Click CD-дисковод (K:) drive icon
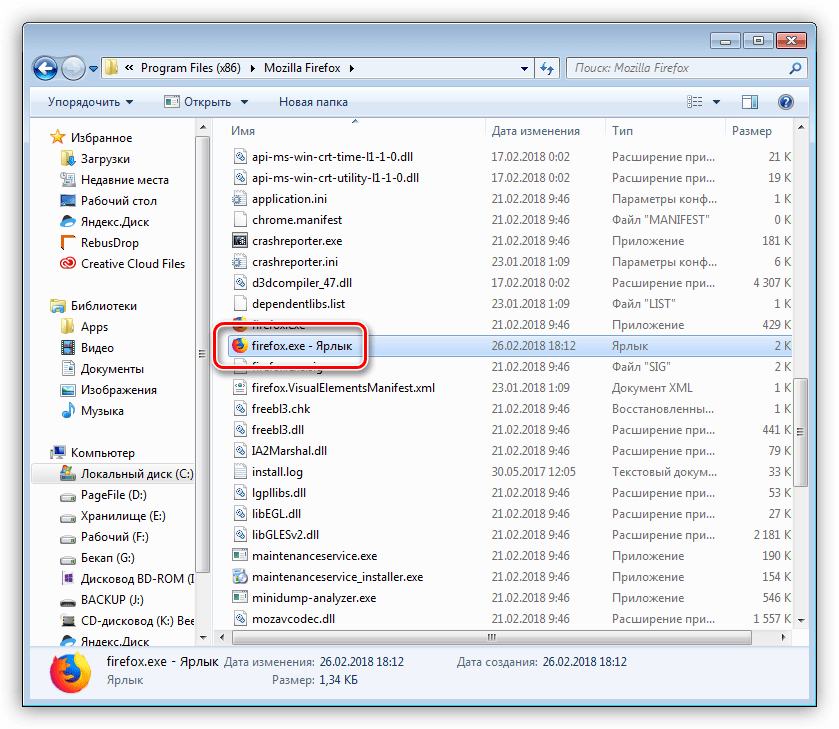The width and height of the screenshot is (839, 729). [68, 621]
